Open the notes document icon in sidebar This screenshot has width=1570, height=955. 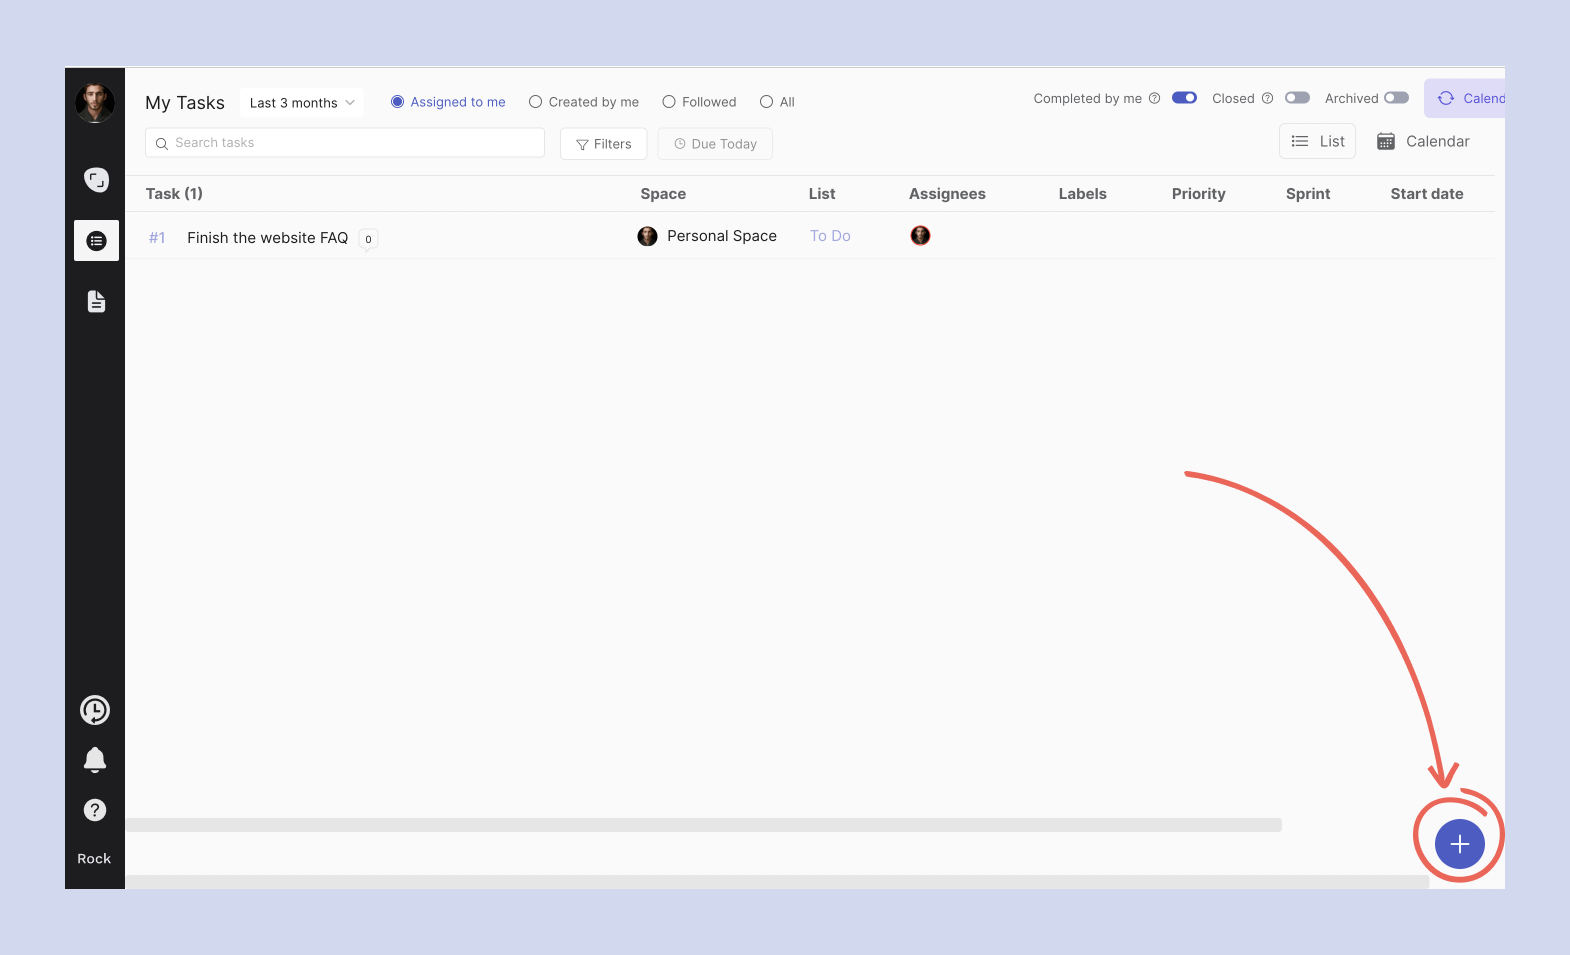(96, 301)
